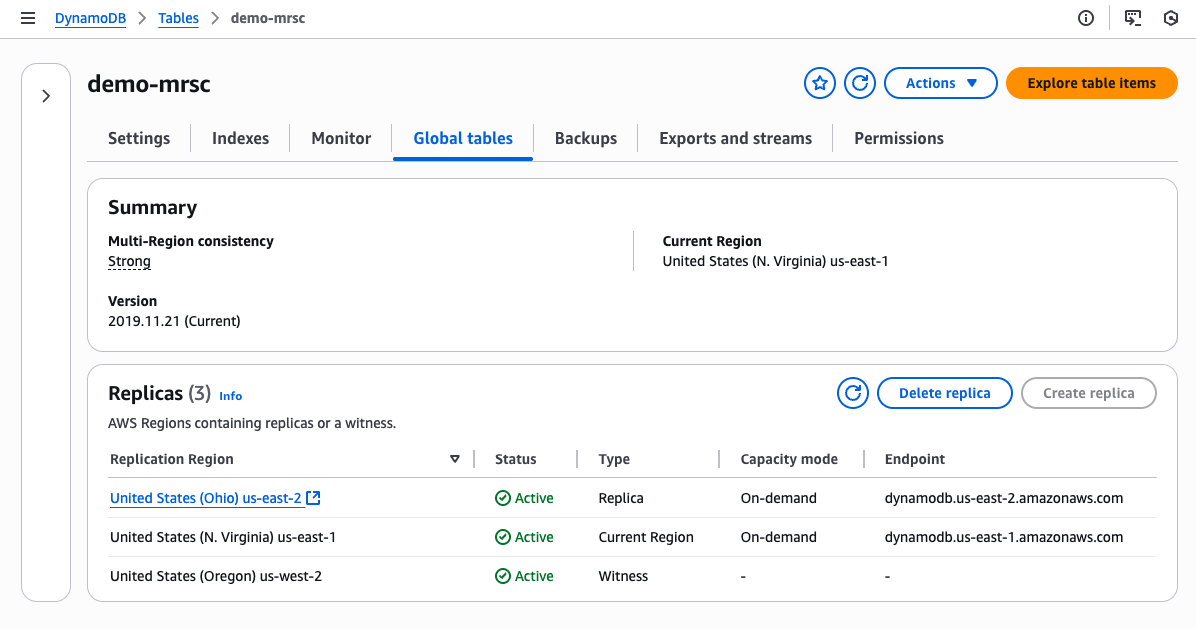
Task: Click Explore table items button
Action: (1091, 83)
